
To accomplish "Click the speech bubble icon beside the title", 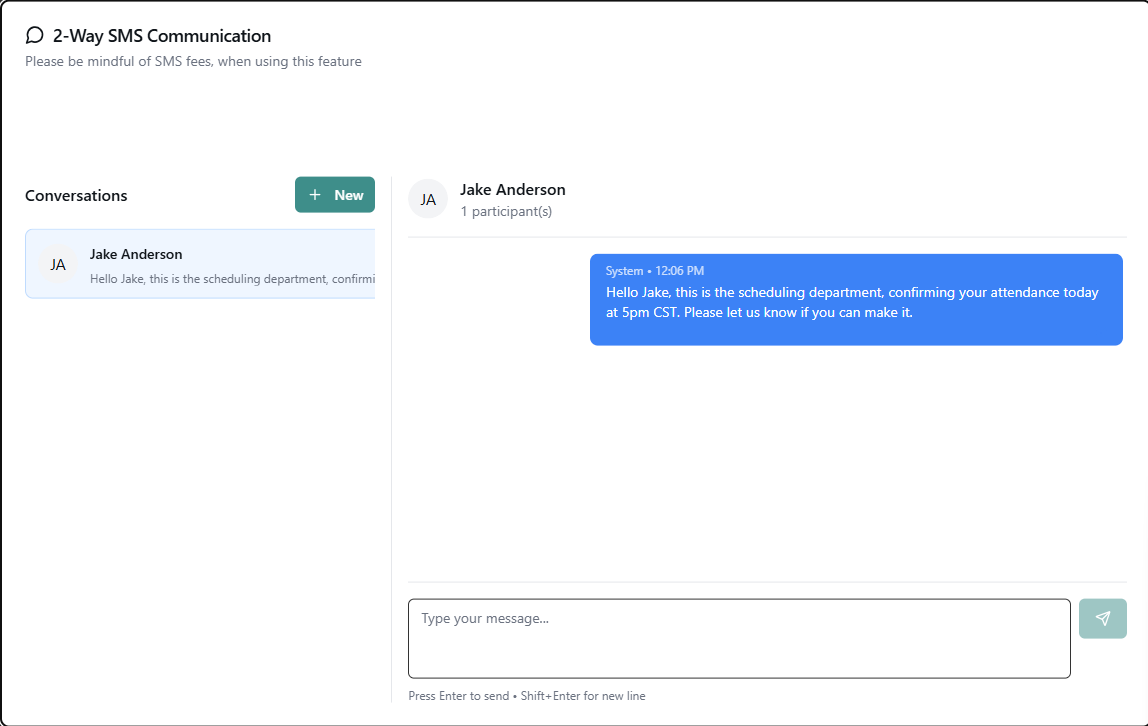I will pyautogui.click(x=34, y=36).
